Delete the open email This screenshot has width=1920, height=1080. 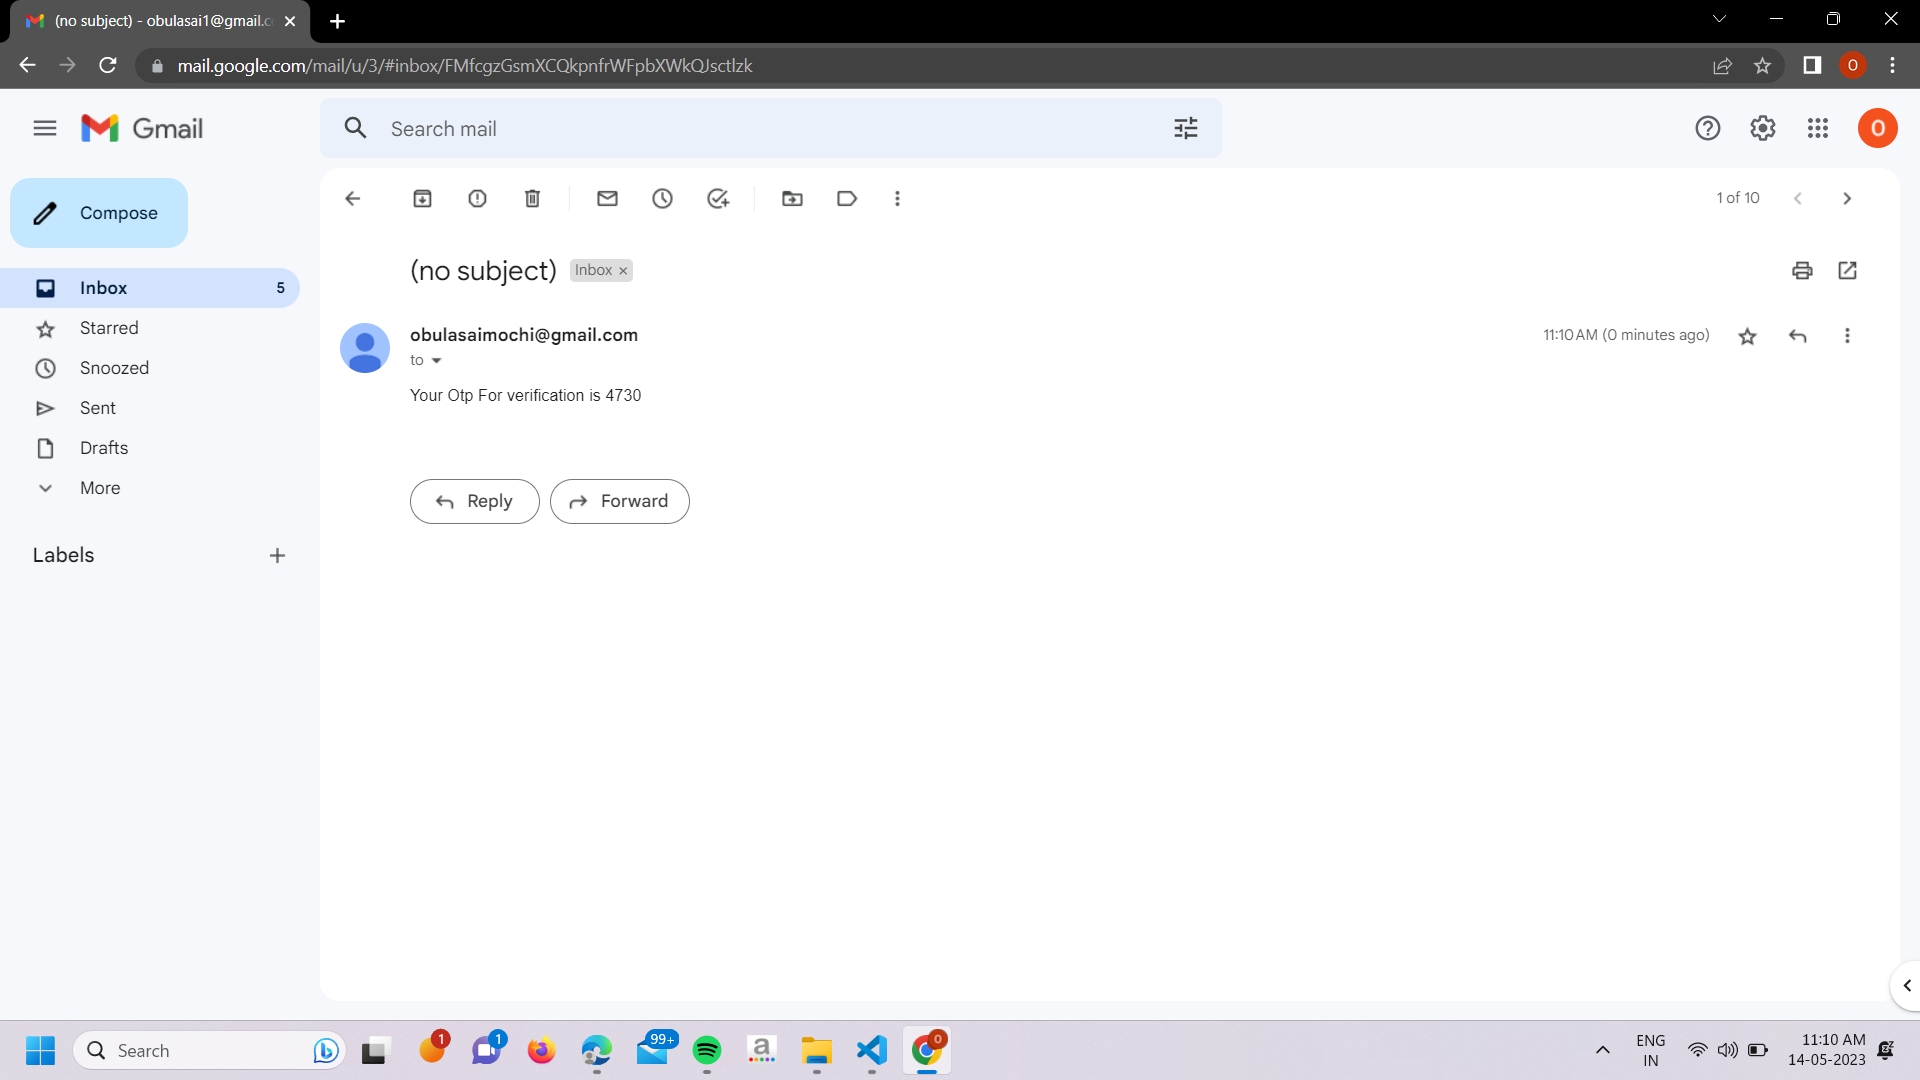coord(532,198)
